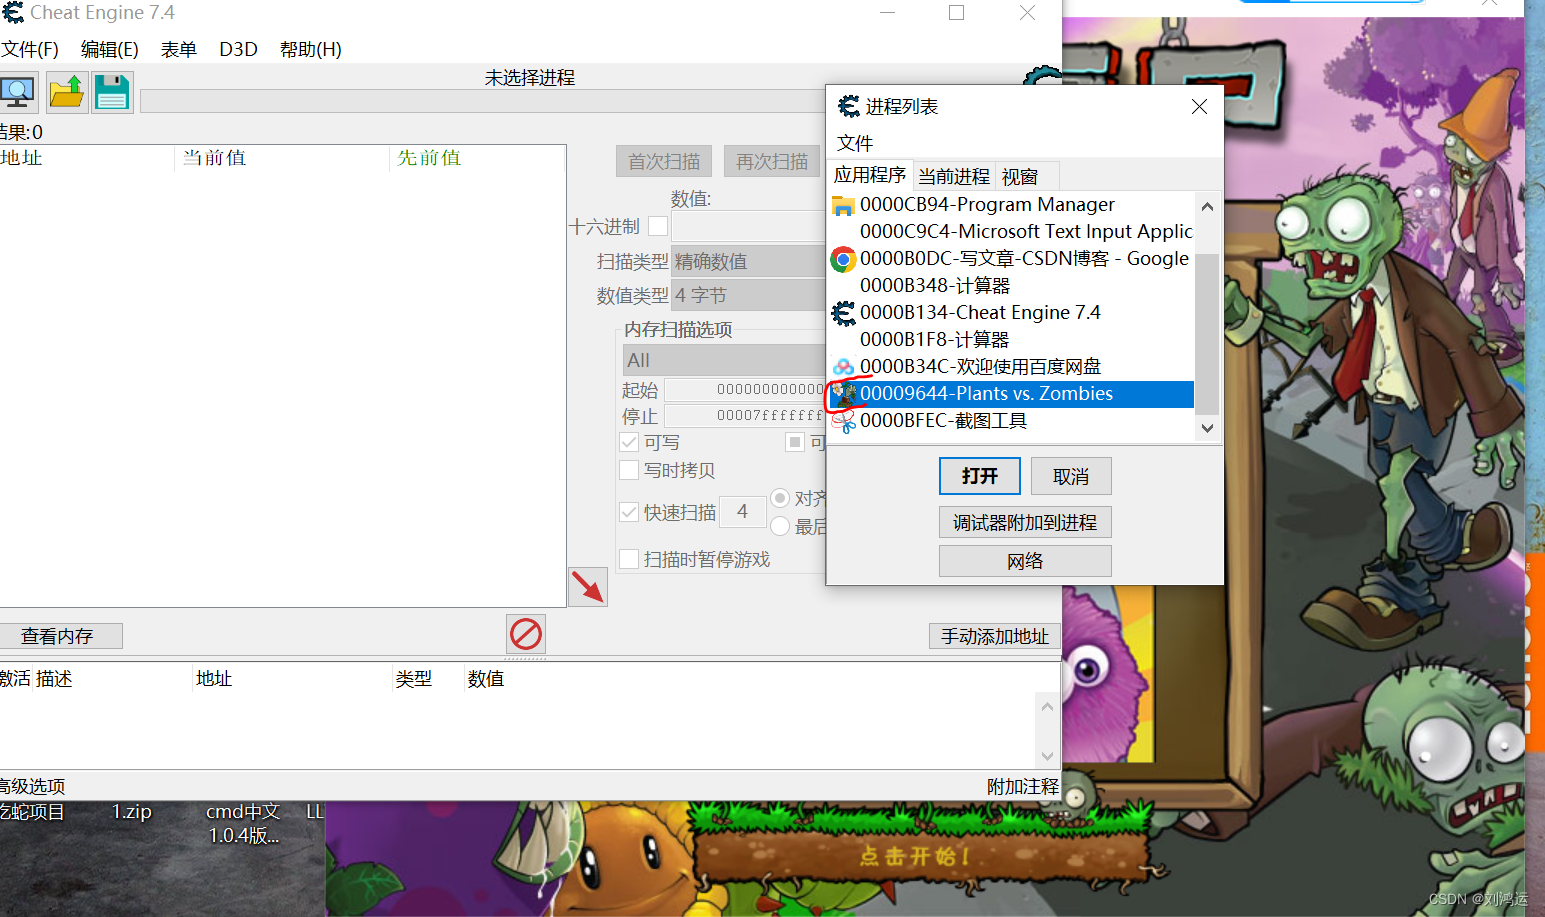Select 0000CB94-Program Manager row

(1011, 205)
